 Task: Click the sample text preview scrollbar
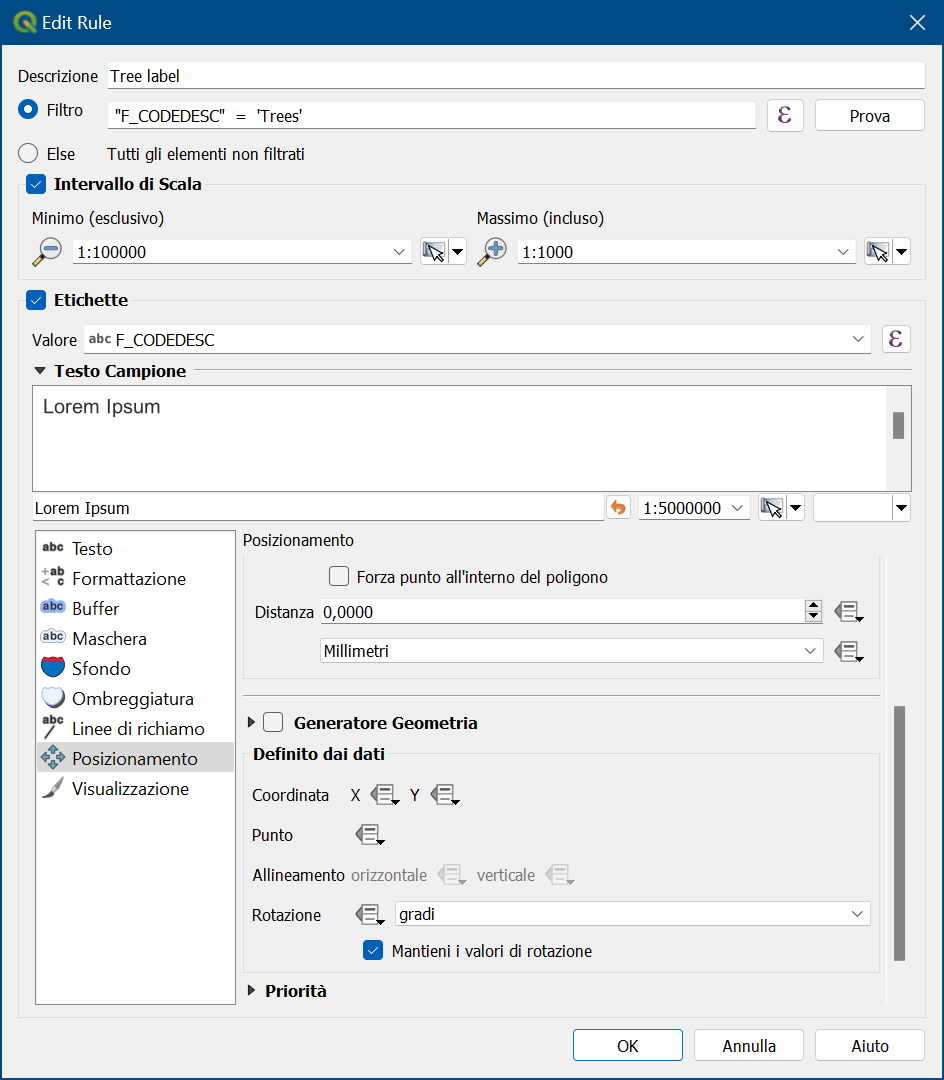tap(898, 425)
